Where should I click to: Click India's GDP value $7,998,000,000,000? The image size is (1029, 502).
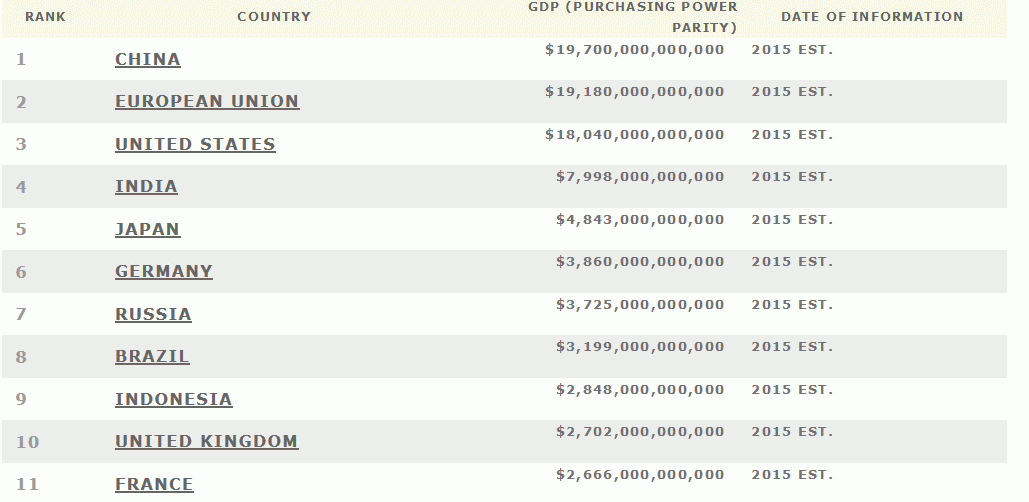(640, 177)
